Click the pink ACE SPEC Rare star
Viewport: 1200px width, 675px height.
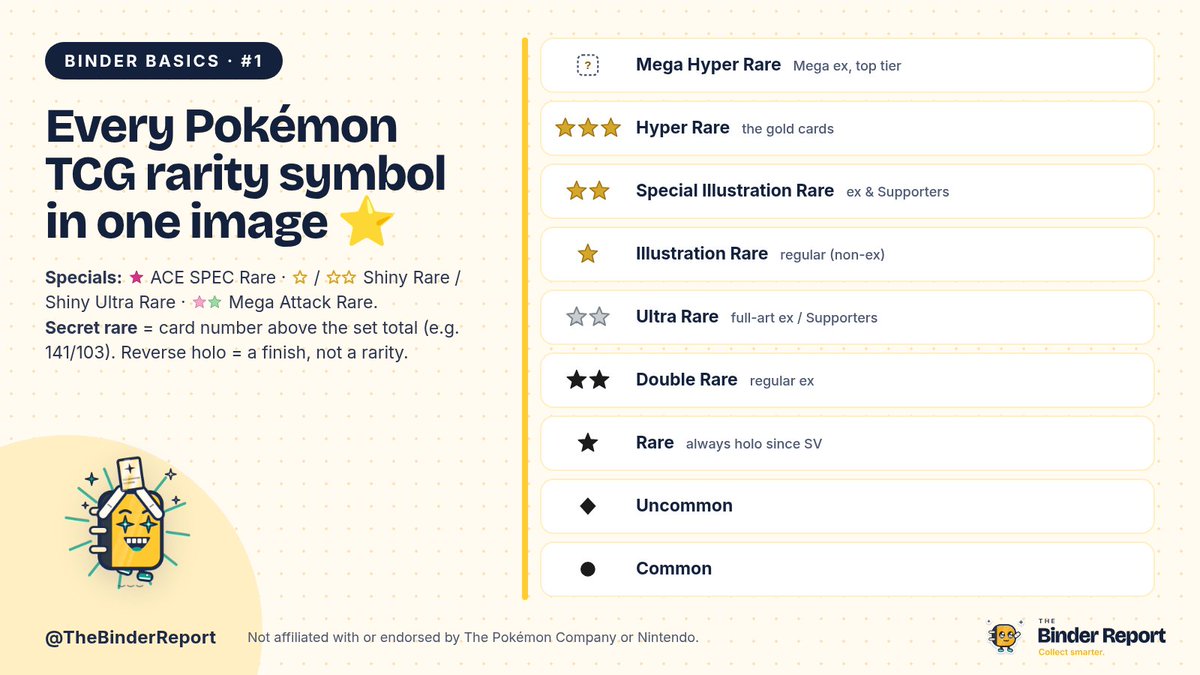137,277
